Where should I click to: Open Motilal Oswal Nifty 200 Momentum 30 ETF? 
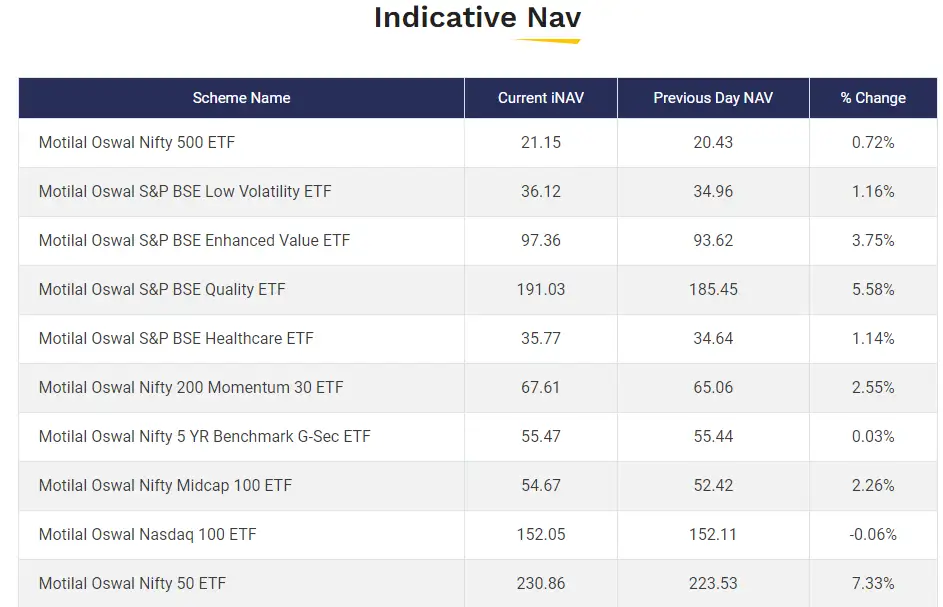click(x=191, y=388)
